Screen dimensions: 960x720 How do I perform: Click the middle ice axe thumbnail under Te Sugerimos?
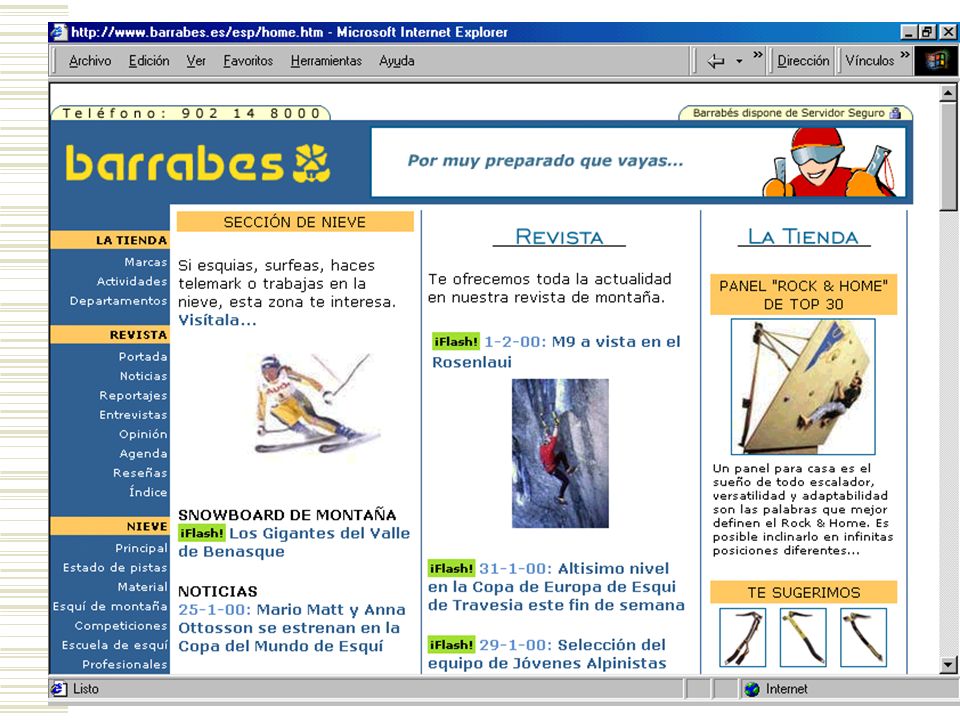[x=803, y=637]
